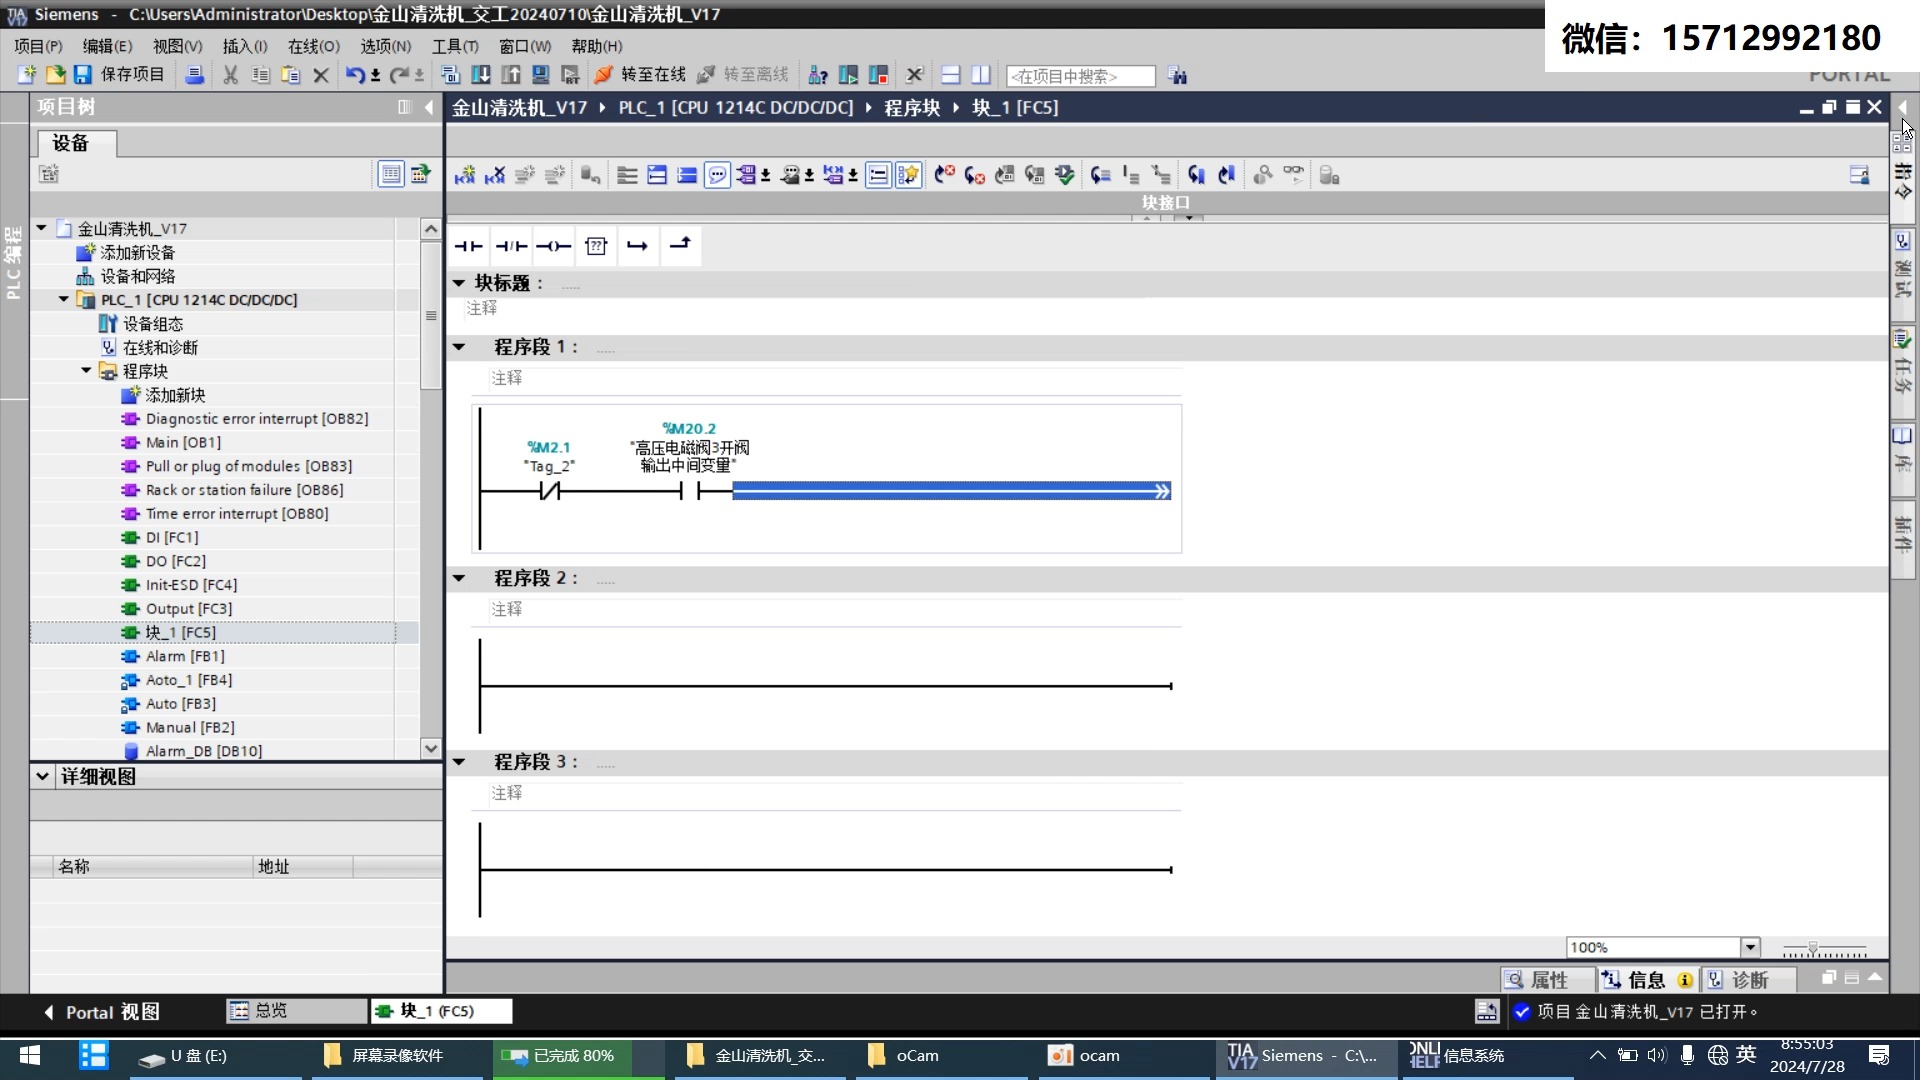Viewport: 1920px width, 1080px height.
Task: Toggle network comments display icon
Action: pyautogui.click(x=877, y=176)
